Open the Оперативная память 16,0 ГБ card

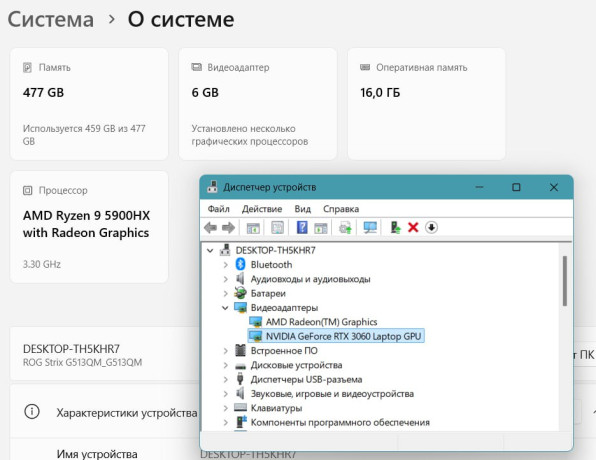[426, 104]
